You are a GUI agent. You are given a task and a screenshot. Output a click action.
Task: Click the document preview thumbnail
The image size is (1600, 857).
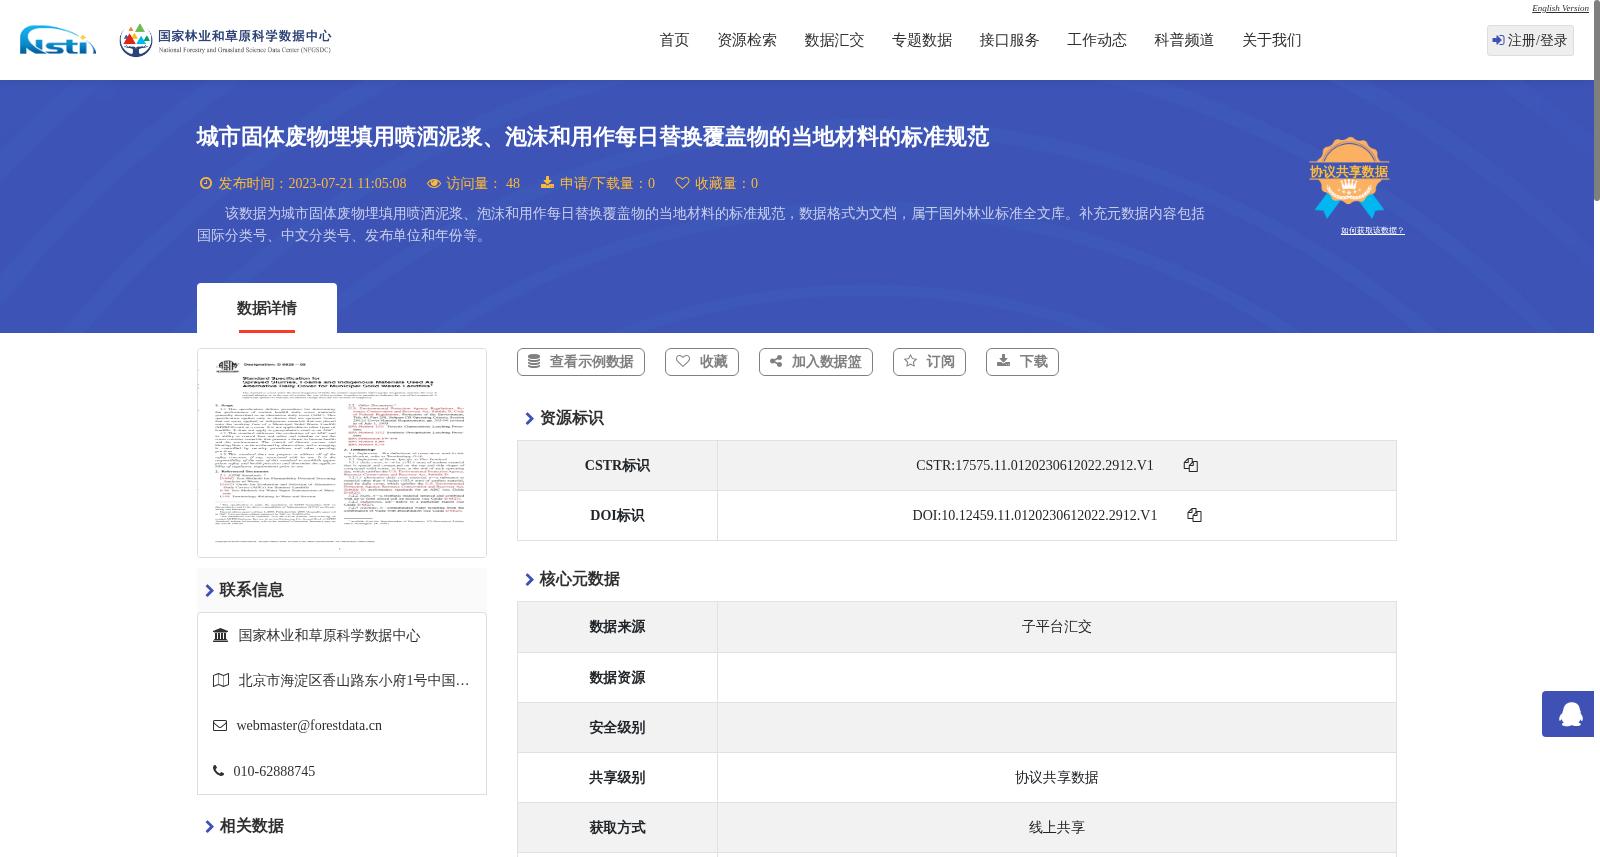[x=342, y=453]
